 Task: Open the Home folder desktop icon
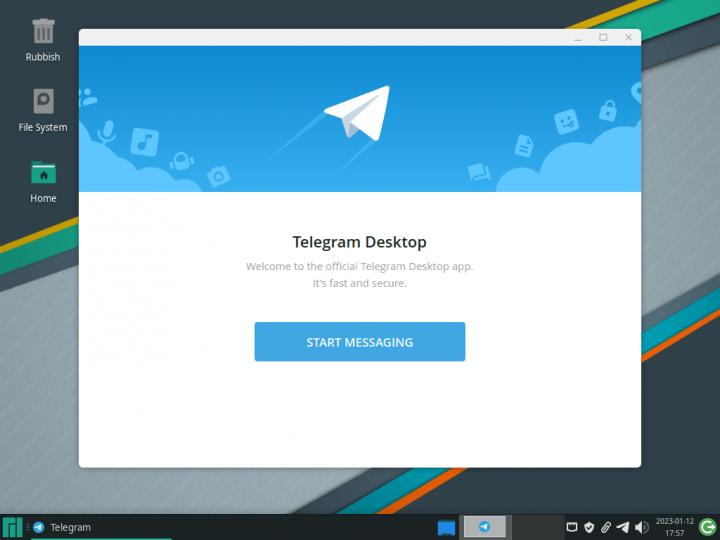pos(43,182)
